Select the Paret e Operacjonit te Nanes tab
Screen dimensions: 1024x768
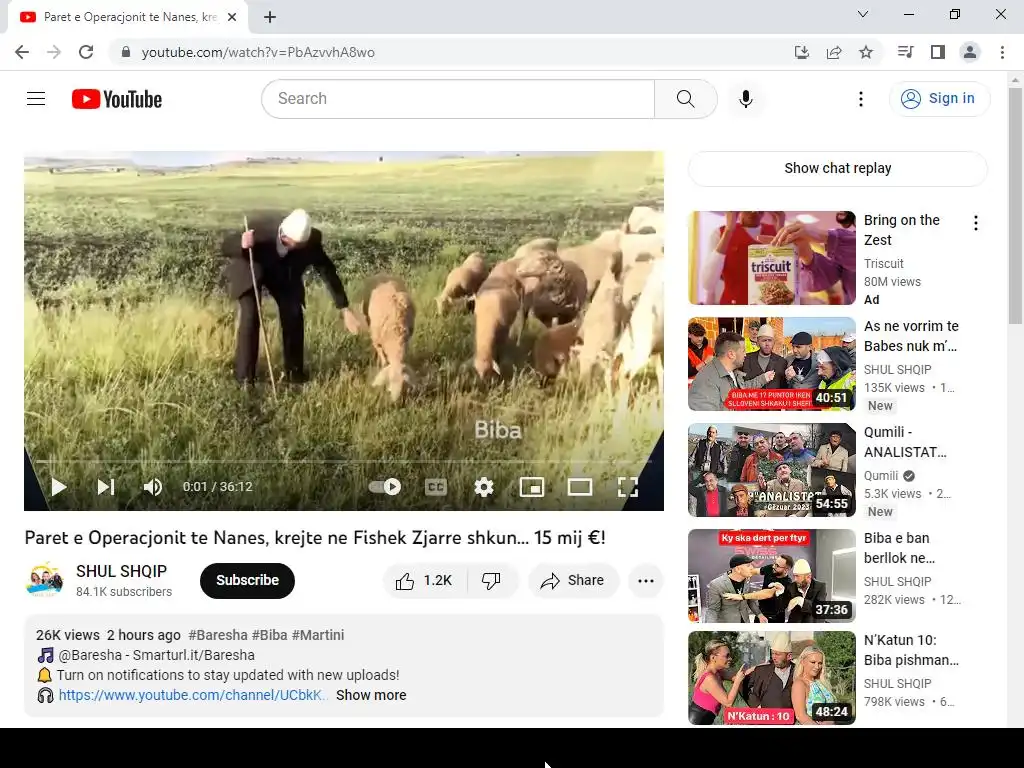[x=128, y=17]
